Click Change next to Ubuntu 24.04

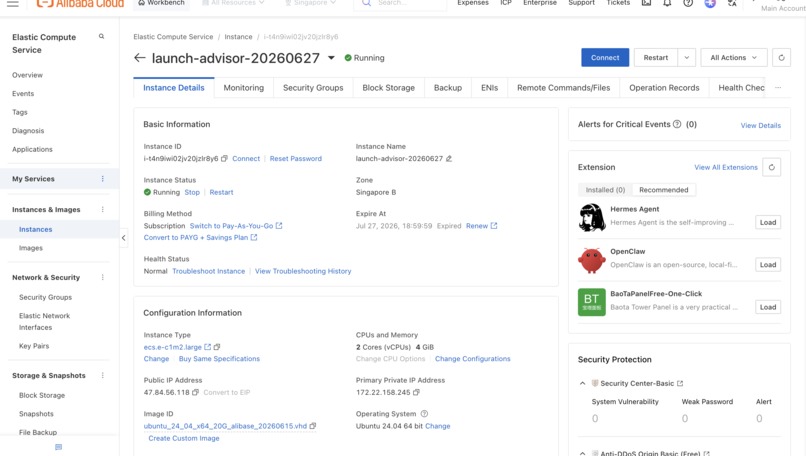pyautogui.click(x=437, y=426)
